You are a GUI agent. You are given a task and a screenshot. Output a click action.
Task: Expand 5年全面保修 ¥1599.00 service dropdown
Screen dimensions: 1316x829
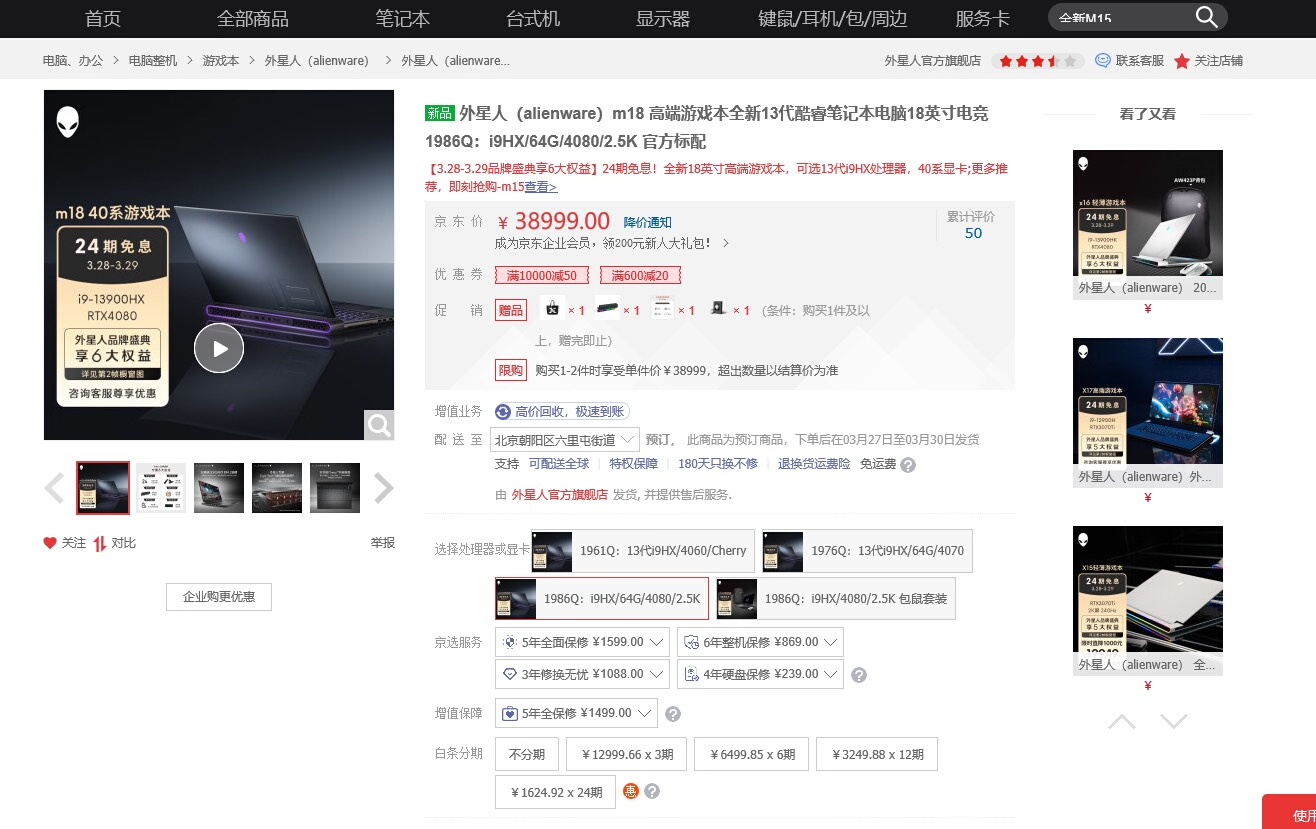(582, 642)
